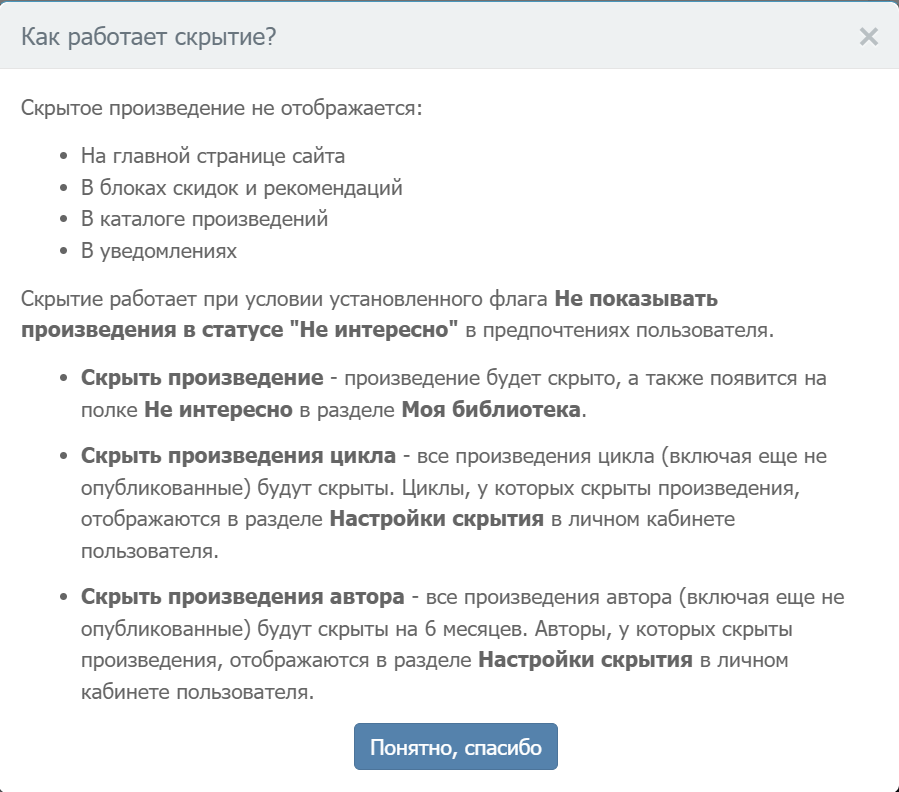Image resolution: width=899 pixels, height=792 pixels.
Task: Click the intro line "Скрытое произведение не отображается:"
Action: 221,107
